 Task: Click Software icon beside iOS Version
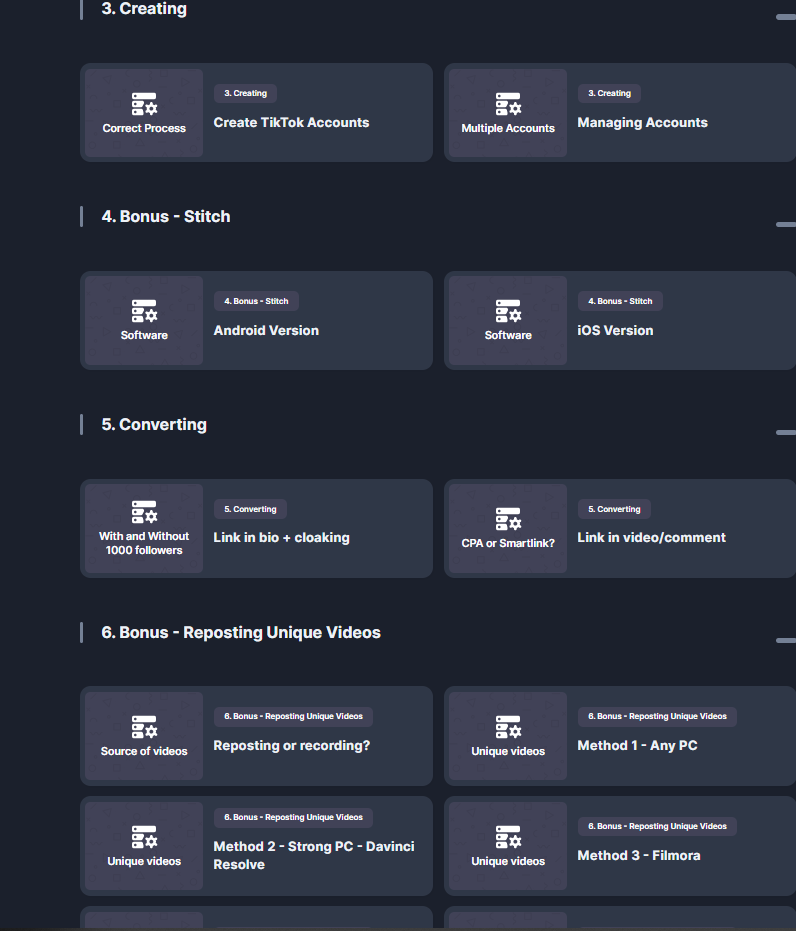pos(508,311)
